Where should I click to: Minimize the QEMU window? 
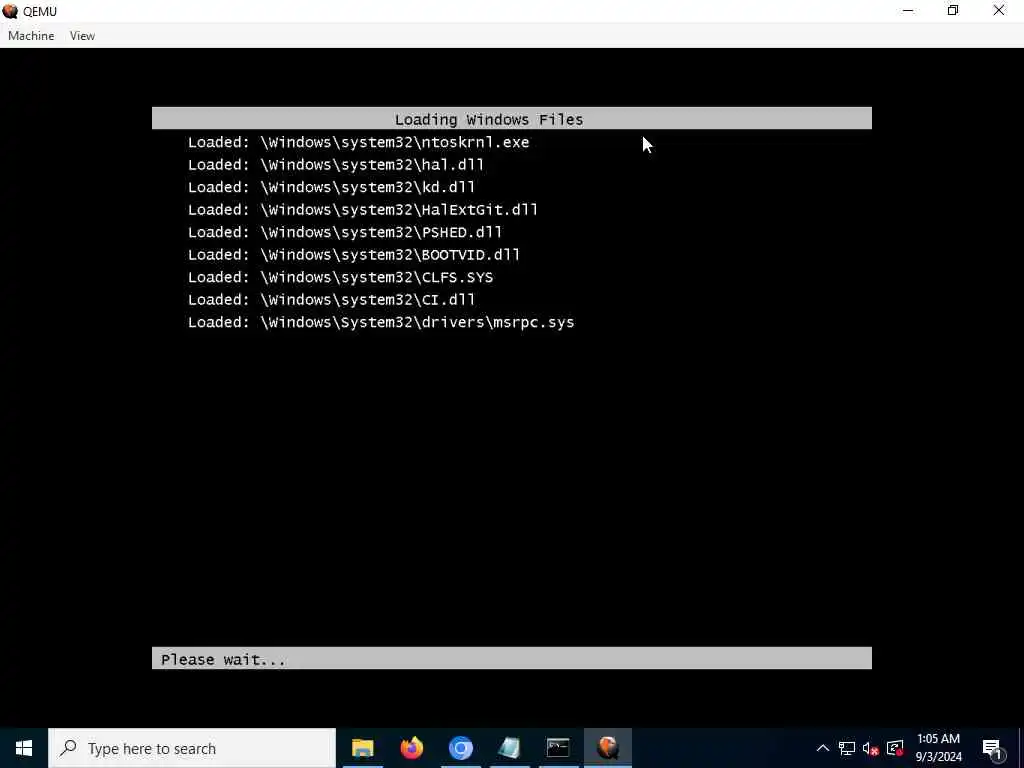[908, 10]
